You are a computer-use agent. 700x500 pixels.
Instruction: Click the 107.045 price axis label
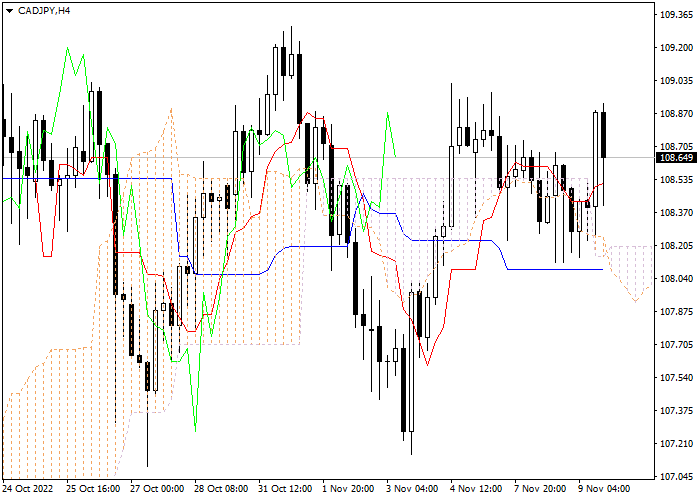(x=676, y=477)
